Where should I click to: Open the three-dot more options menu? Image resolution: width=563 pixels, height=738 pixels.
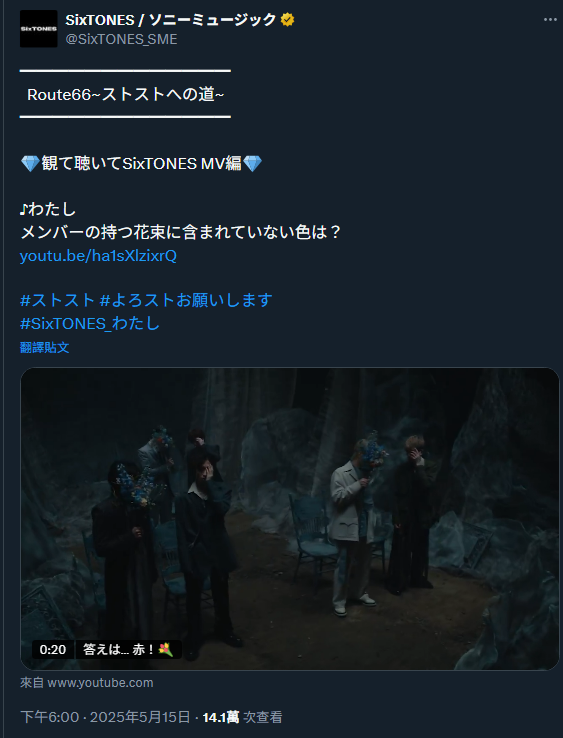pyautogui.click(x=550, y=20)
